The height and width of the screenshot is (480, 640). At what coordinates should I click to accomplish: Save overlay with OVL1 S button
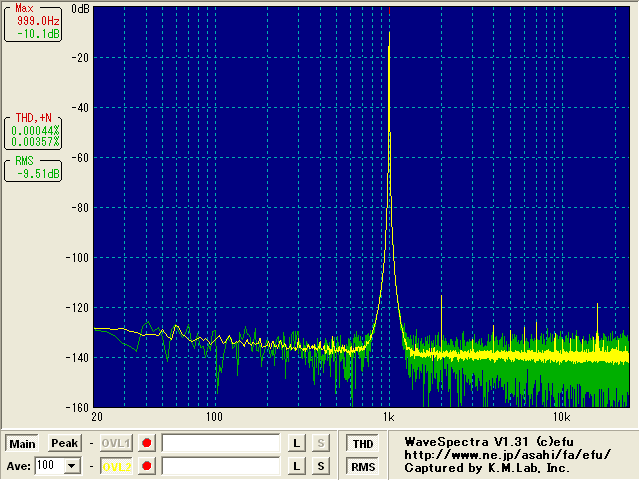pos(321,443)
